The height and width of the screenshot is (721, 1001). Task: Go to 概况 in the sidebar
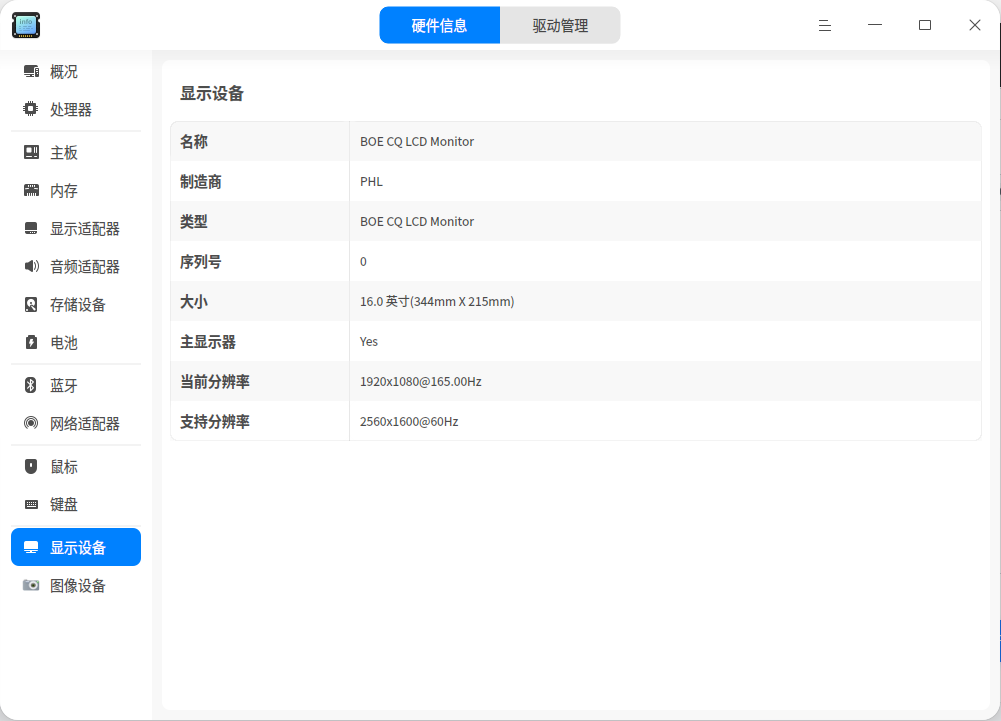(x=76, y=72)
